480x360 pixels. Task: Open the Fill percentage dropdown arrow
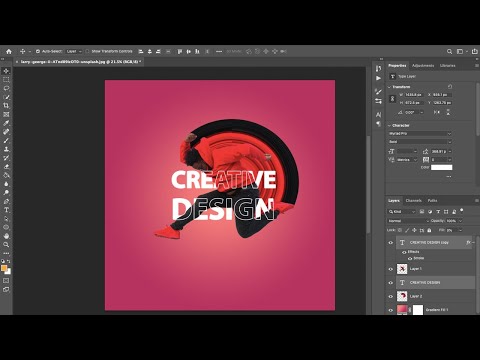460,230
